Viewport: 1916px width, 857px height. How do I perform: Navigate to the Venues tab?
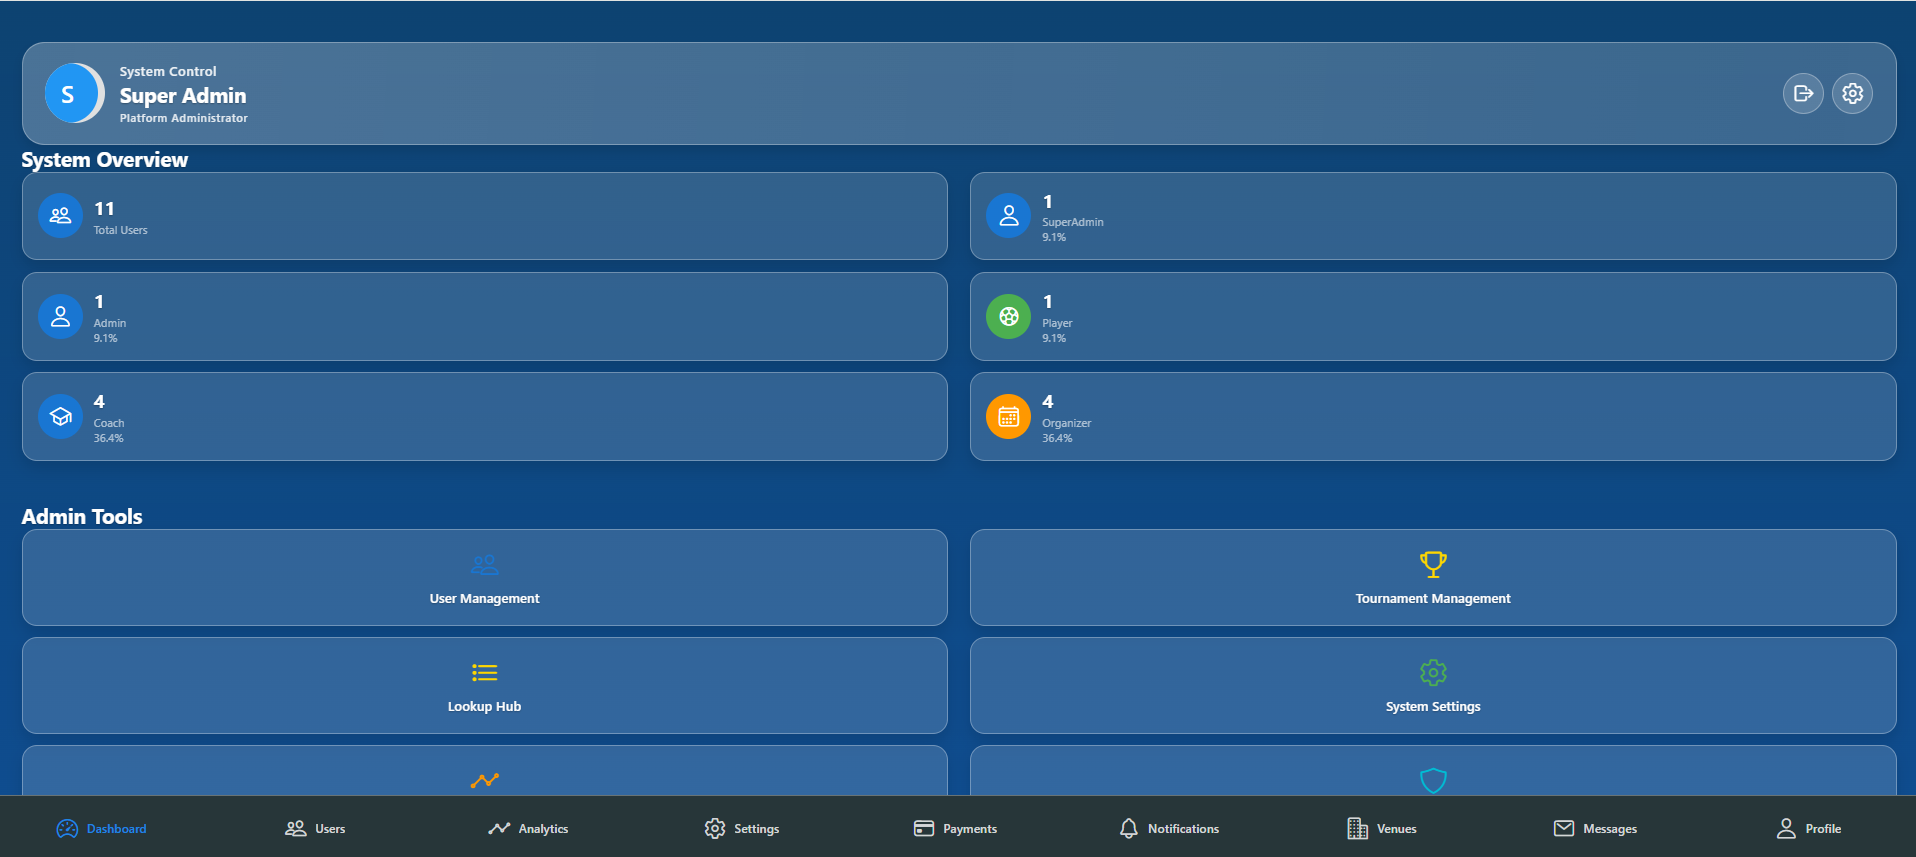coord(1382,829)
